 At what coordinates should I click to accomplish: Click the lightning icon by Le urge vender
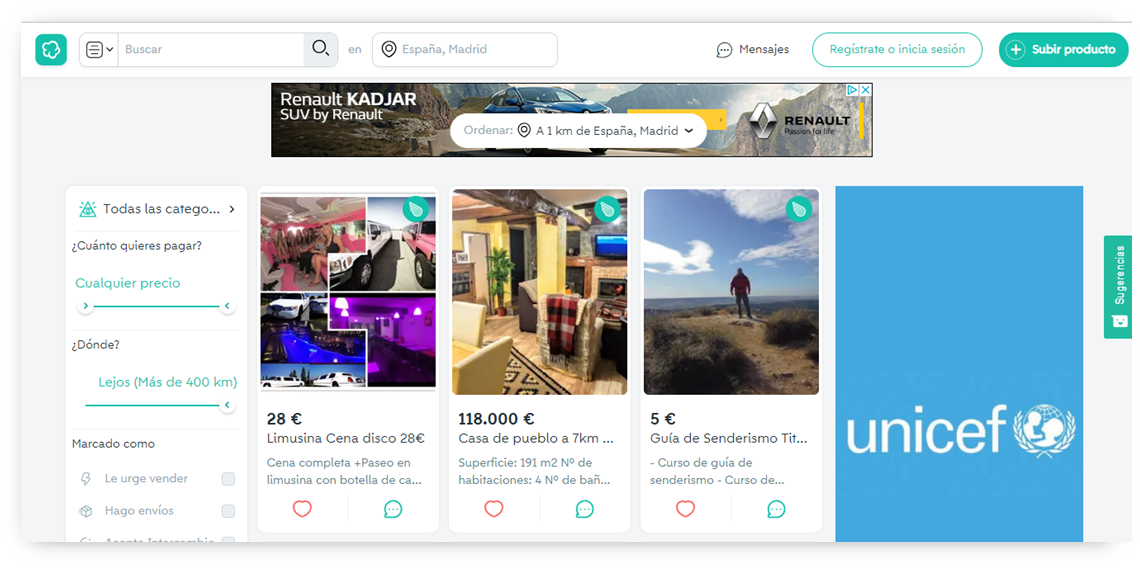[86, 479]
